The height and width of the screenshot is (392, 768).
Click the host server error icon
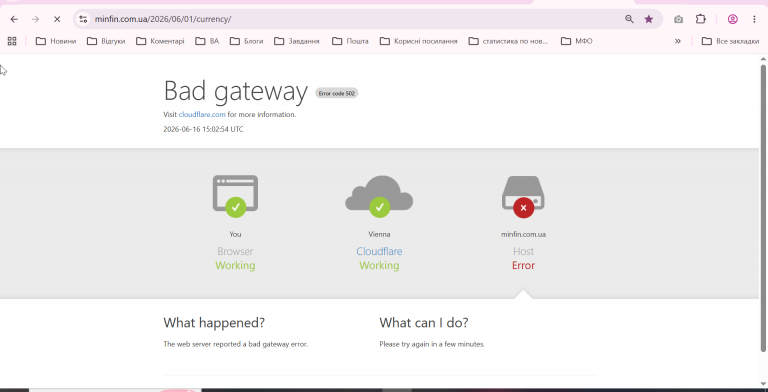coord(523,196)
